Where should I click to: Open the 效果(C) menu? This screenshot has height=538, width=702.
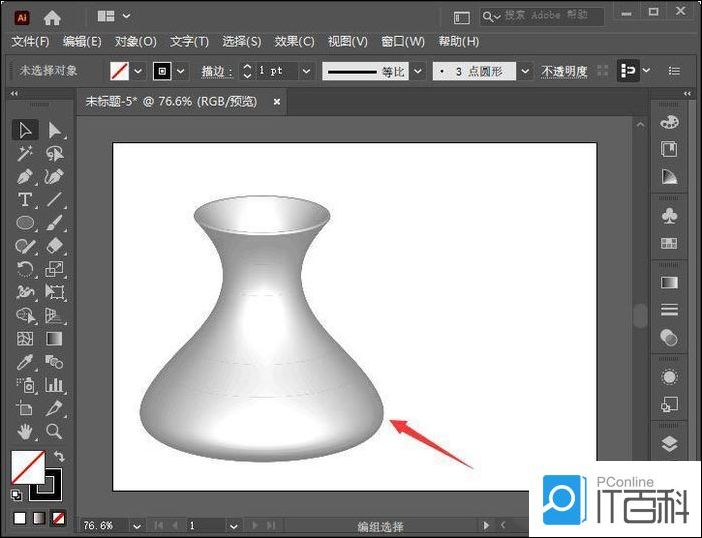pyautogui.click(x=294, y=41)
